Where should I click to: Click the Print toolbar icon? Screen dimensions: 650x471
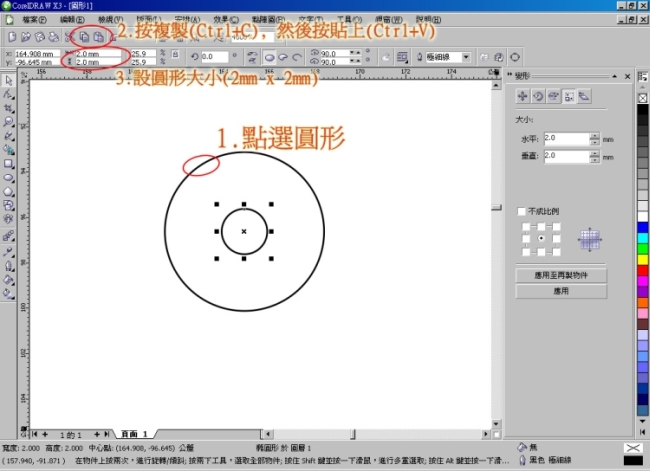[53, 37]
